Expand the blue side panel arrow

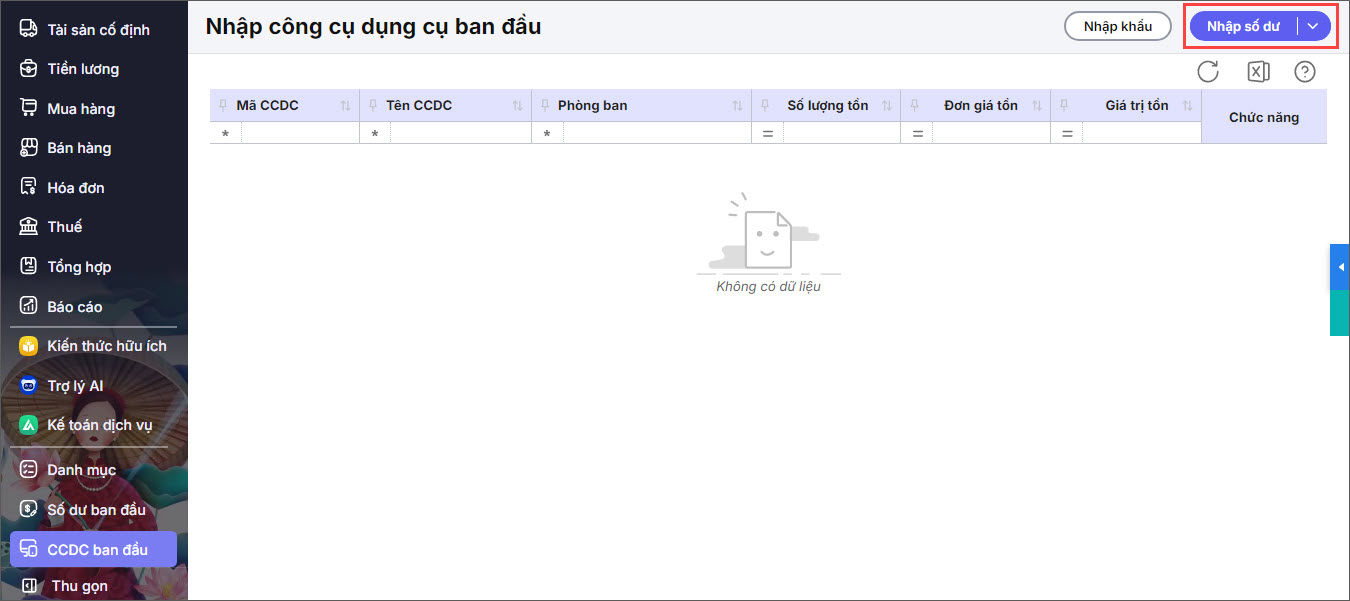tap(1340, 266)
